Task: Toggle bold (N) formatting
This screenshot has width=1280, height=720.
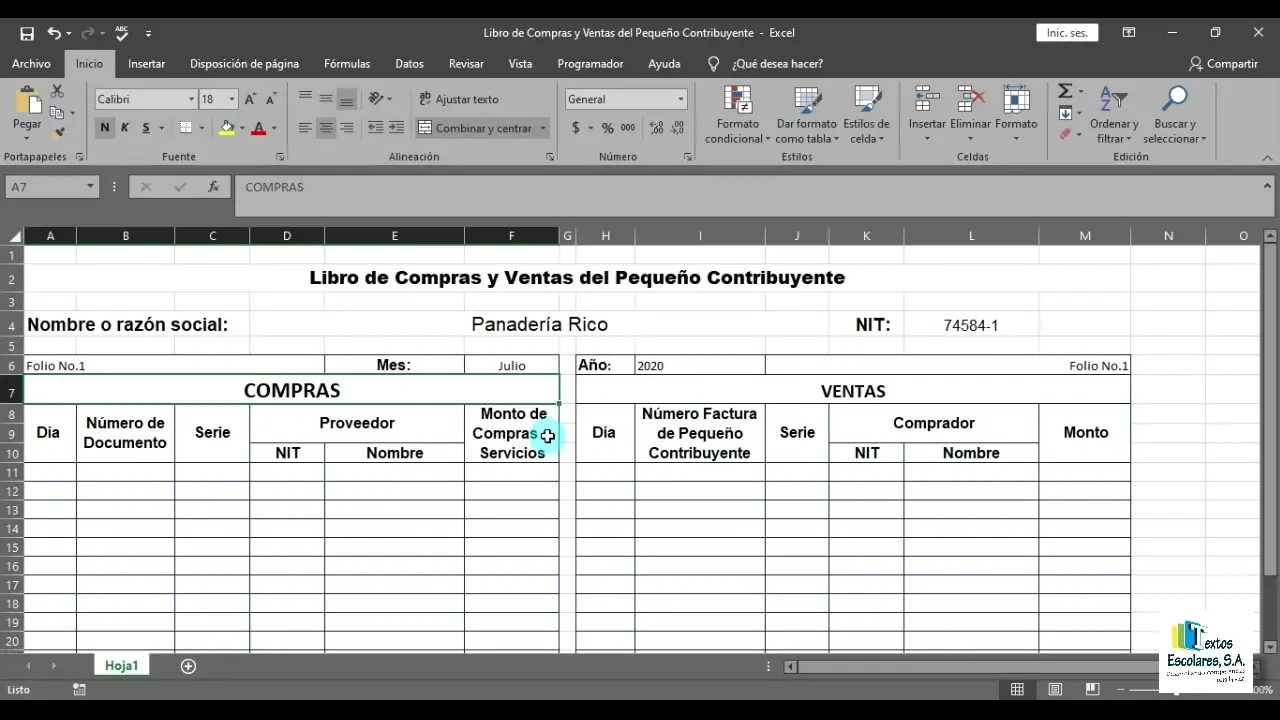Action: tap(105, 128)
